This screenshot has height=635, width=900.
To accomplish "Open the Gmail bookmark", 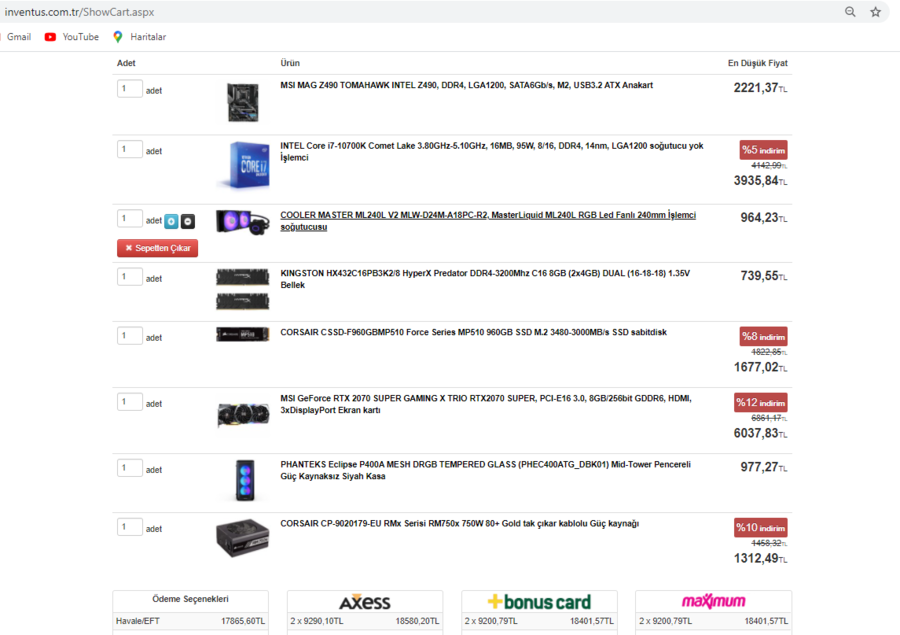I will pyautogui.click(x=18, y=37).
